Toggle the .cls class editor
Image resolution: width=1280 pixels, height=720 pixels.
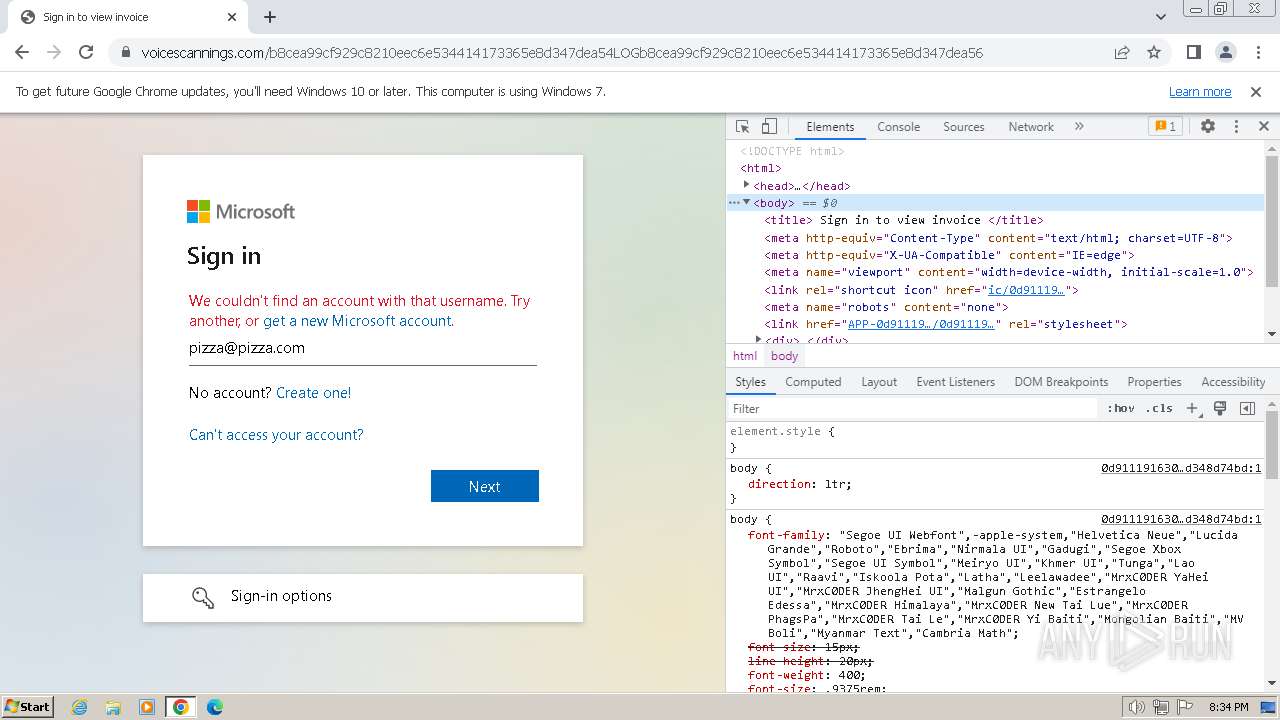pos(1159,408)
